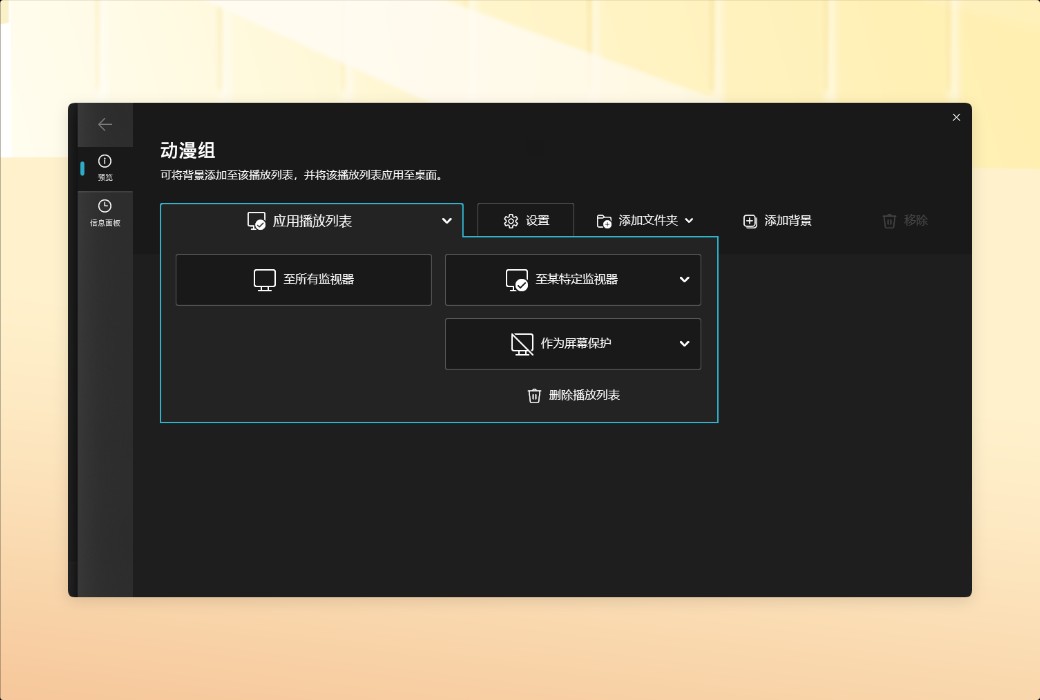Image resolution: width=1040 pixels, height=700 pixels.
Task: Click the trash icon beside 删除播放列表
Action: [x=534, y=395]
